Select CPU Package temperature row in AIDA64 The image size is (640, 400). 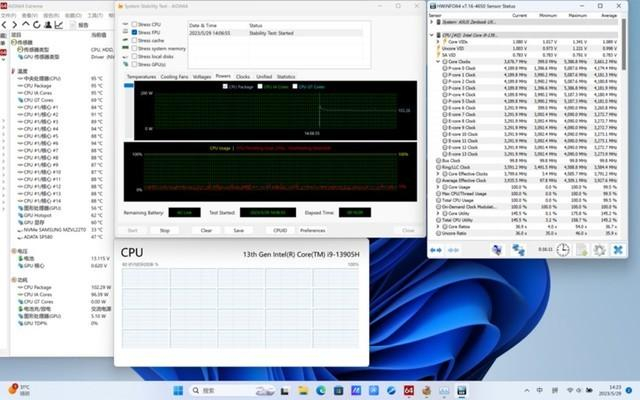click(60, 86)
